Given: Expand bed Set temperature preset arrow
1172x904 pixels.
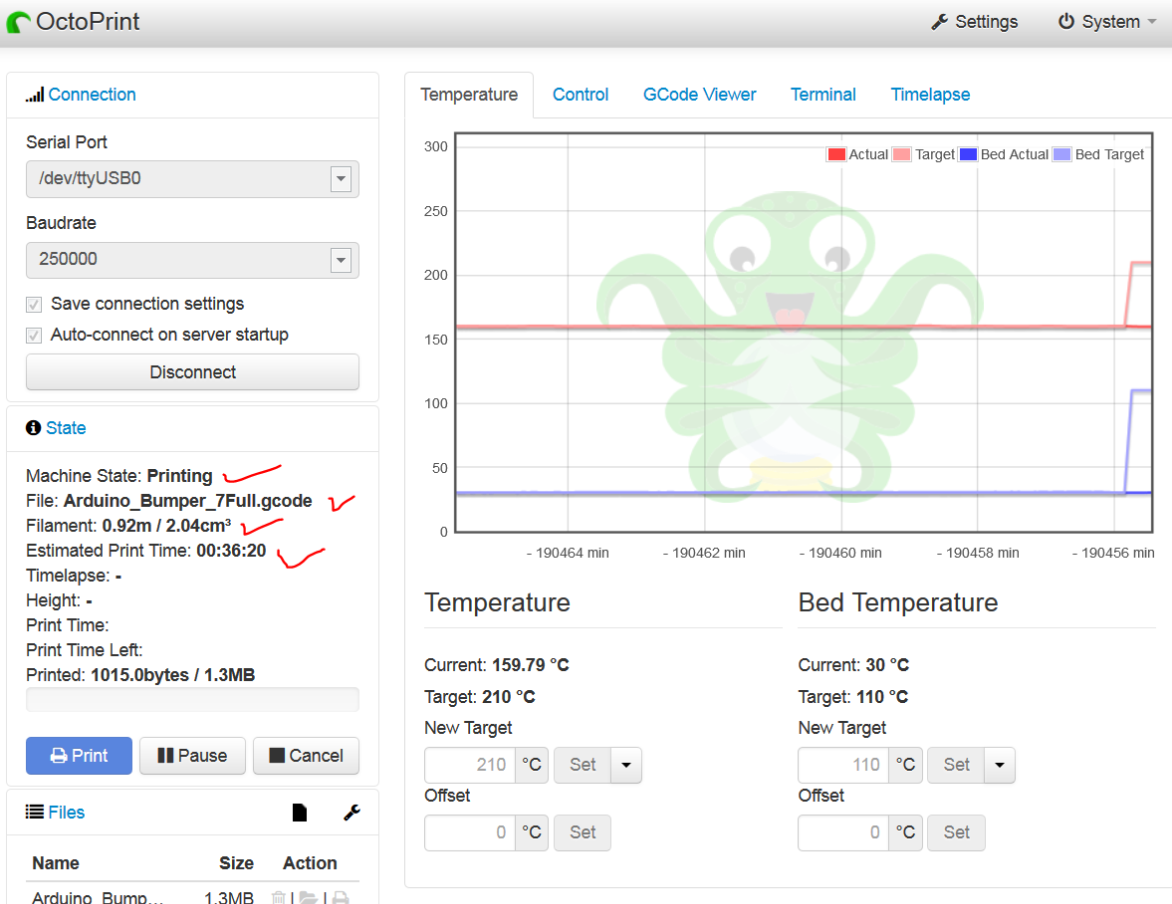Looking at the screenshot, I should coord(999,765).
